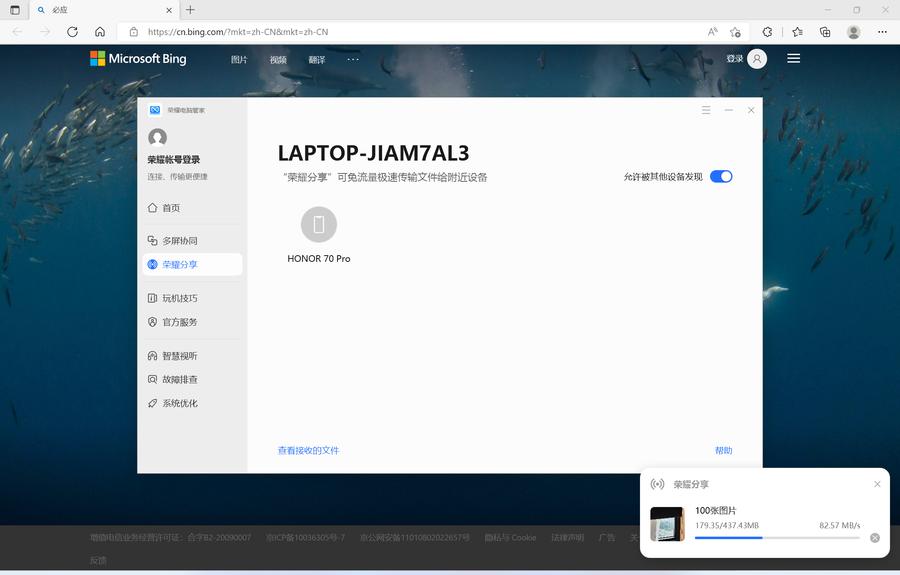Click the 反馈 feedback footer link

click(98, 560)
